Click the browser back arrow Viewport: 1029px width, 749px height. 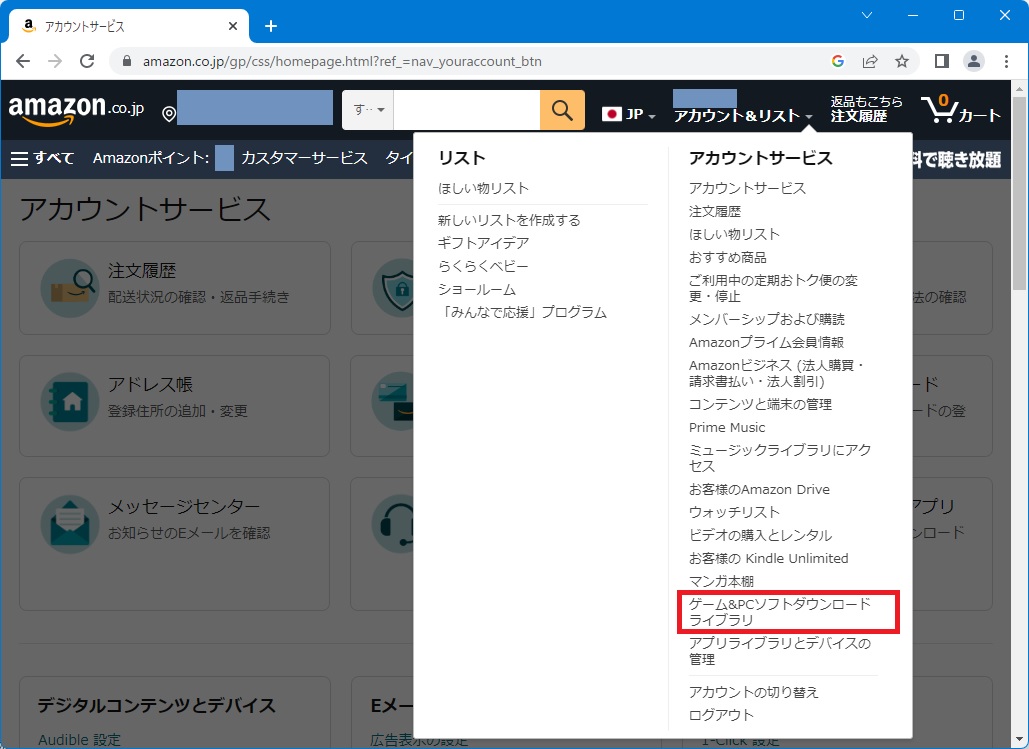(x=23, y=61)
